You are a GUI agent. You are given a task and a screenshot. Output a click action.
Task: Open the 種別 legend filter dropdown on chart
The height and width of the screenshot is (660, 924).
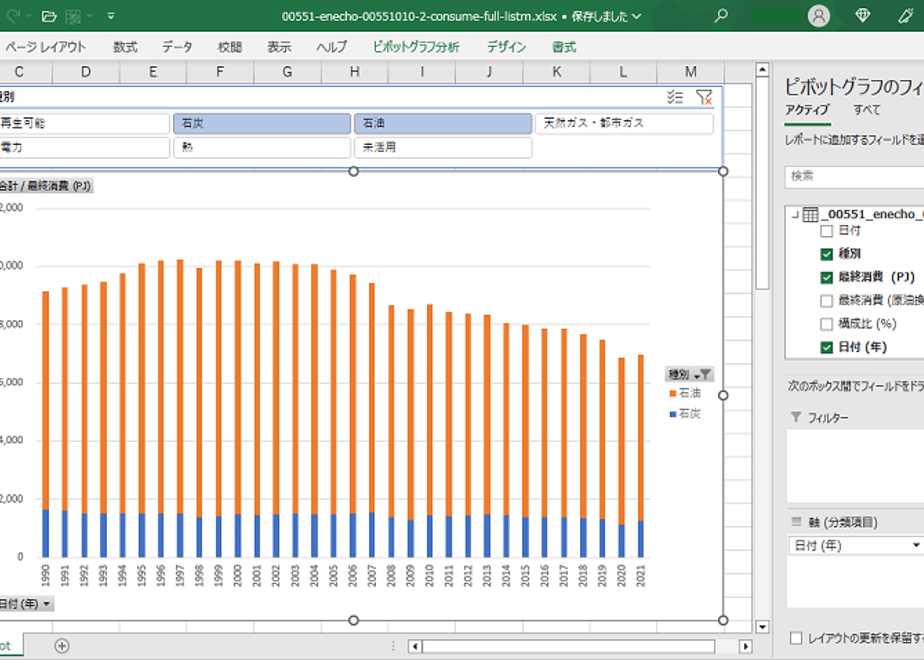(689, 374)
